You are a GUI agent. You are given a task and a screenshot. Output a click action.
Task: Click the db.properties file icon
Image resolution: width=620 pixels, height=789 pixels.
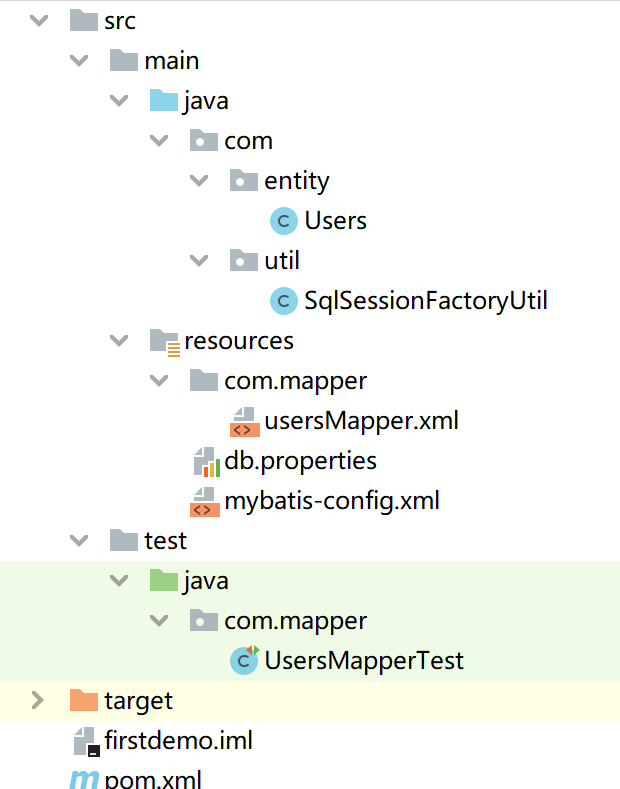(204, 461)
